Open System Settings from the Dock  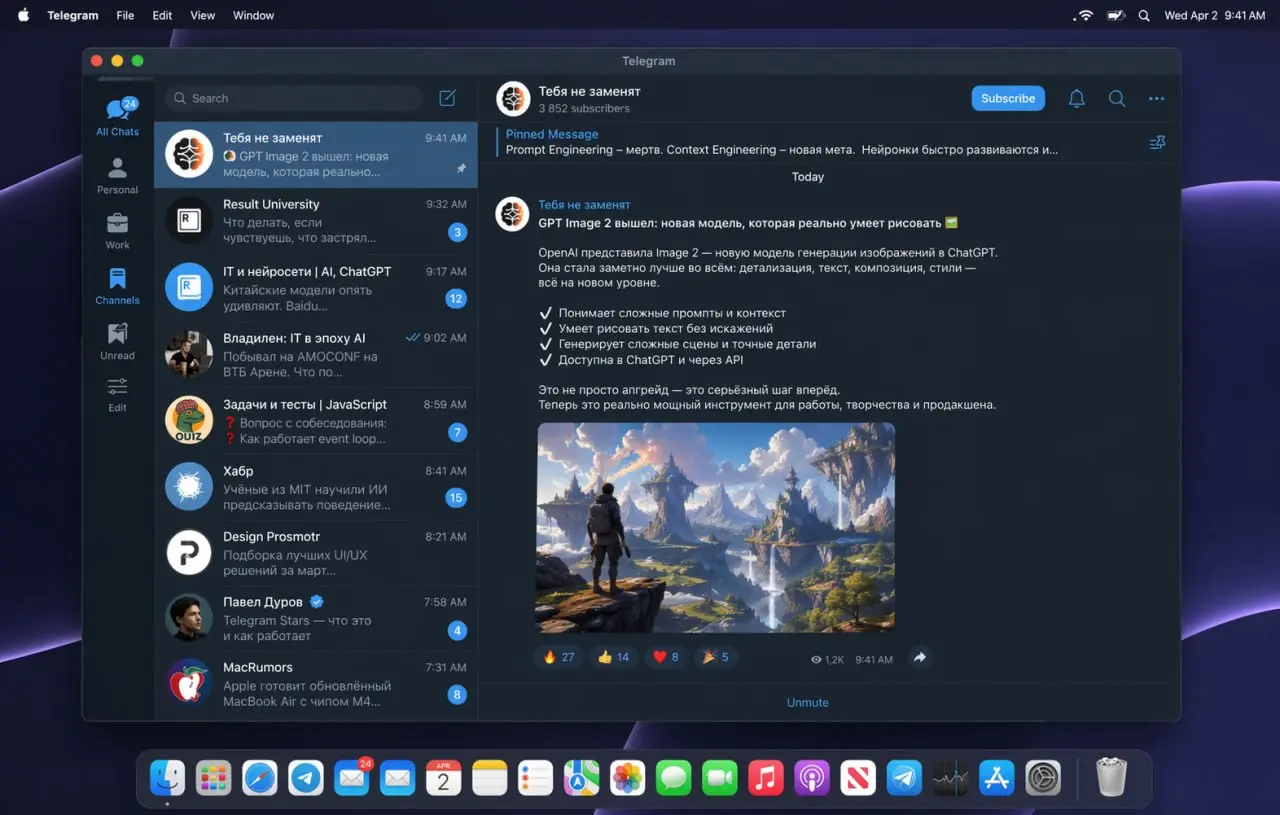click(x=1043, y=777)
